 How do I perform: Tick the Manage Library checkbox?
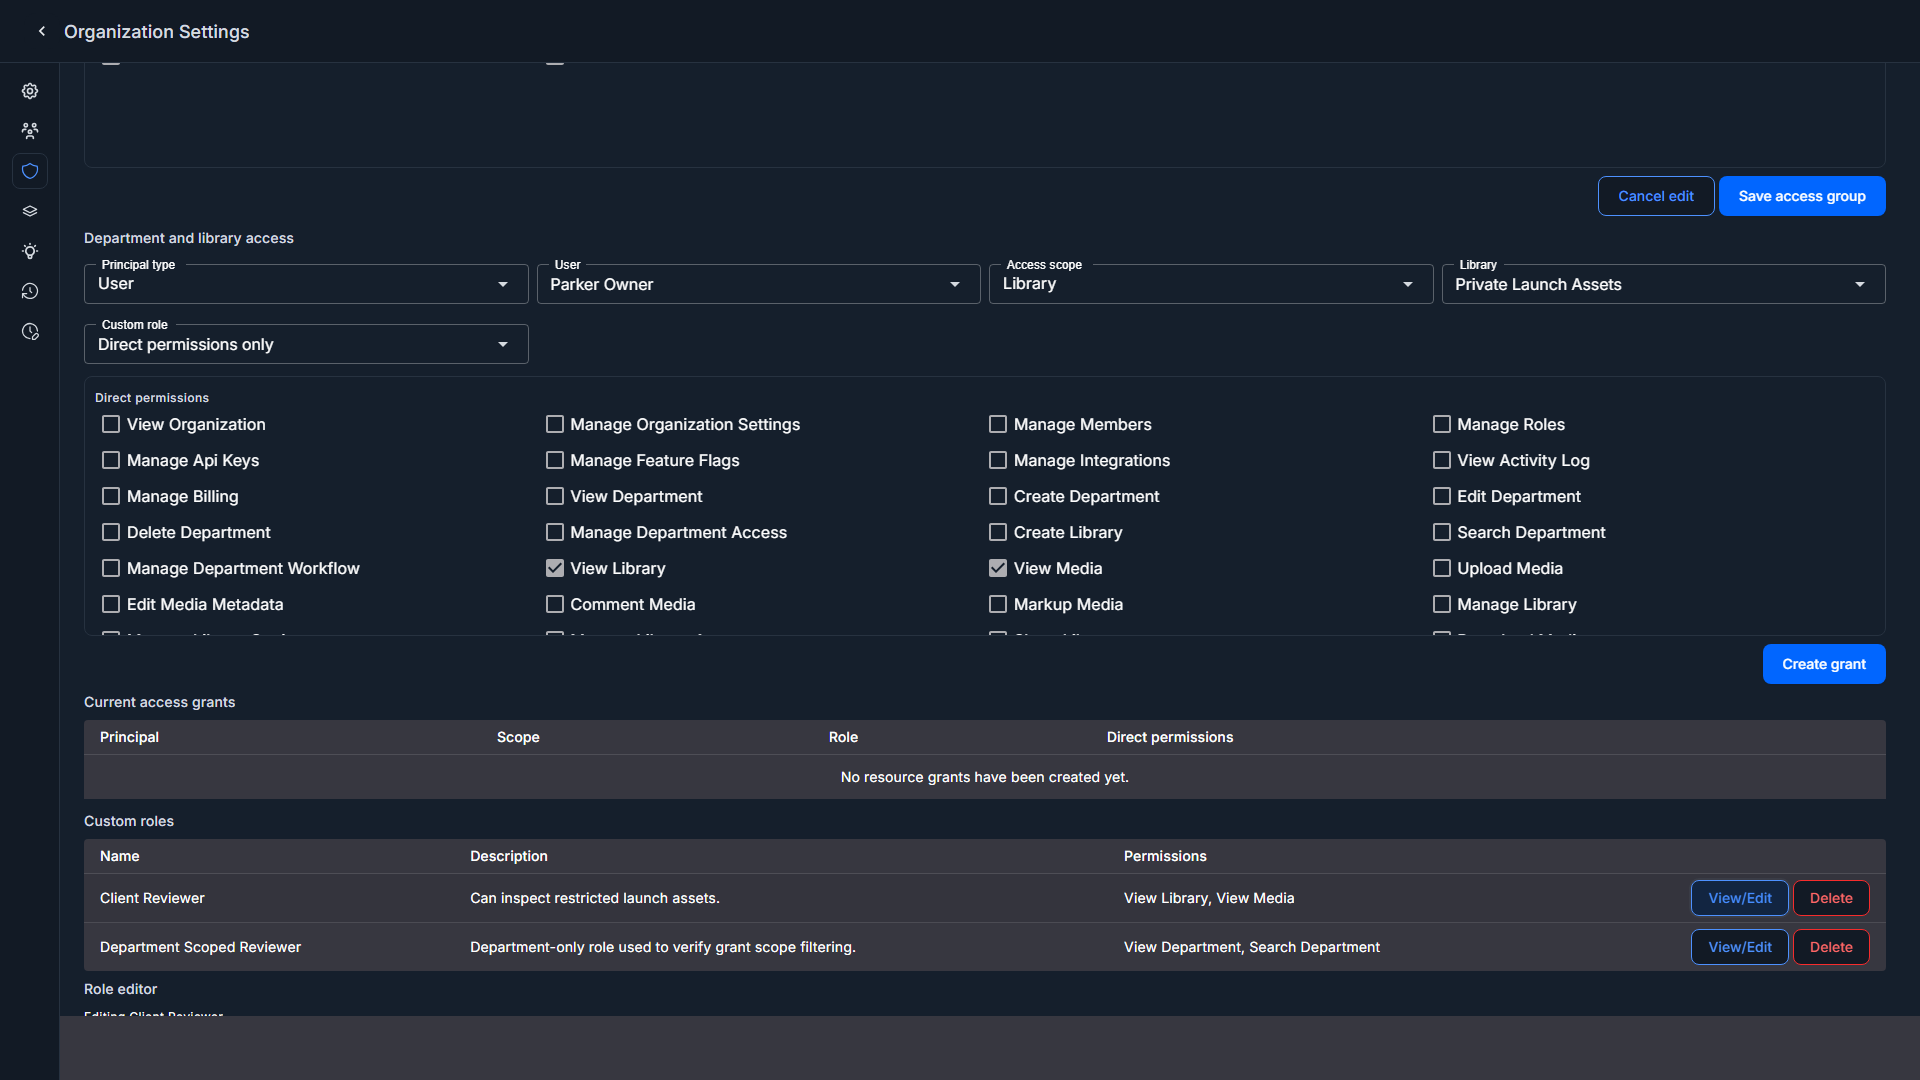(1442, 604)
